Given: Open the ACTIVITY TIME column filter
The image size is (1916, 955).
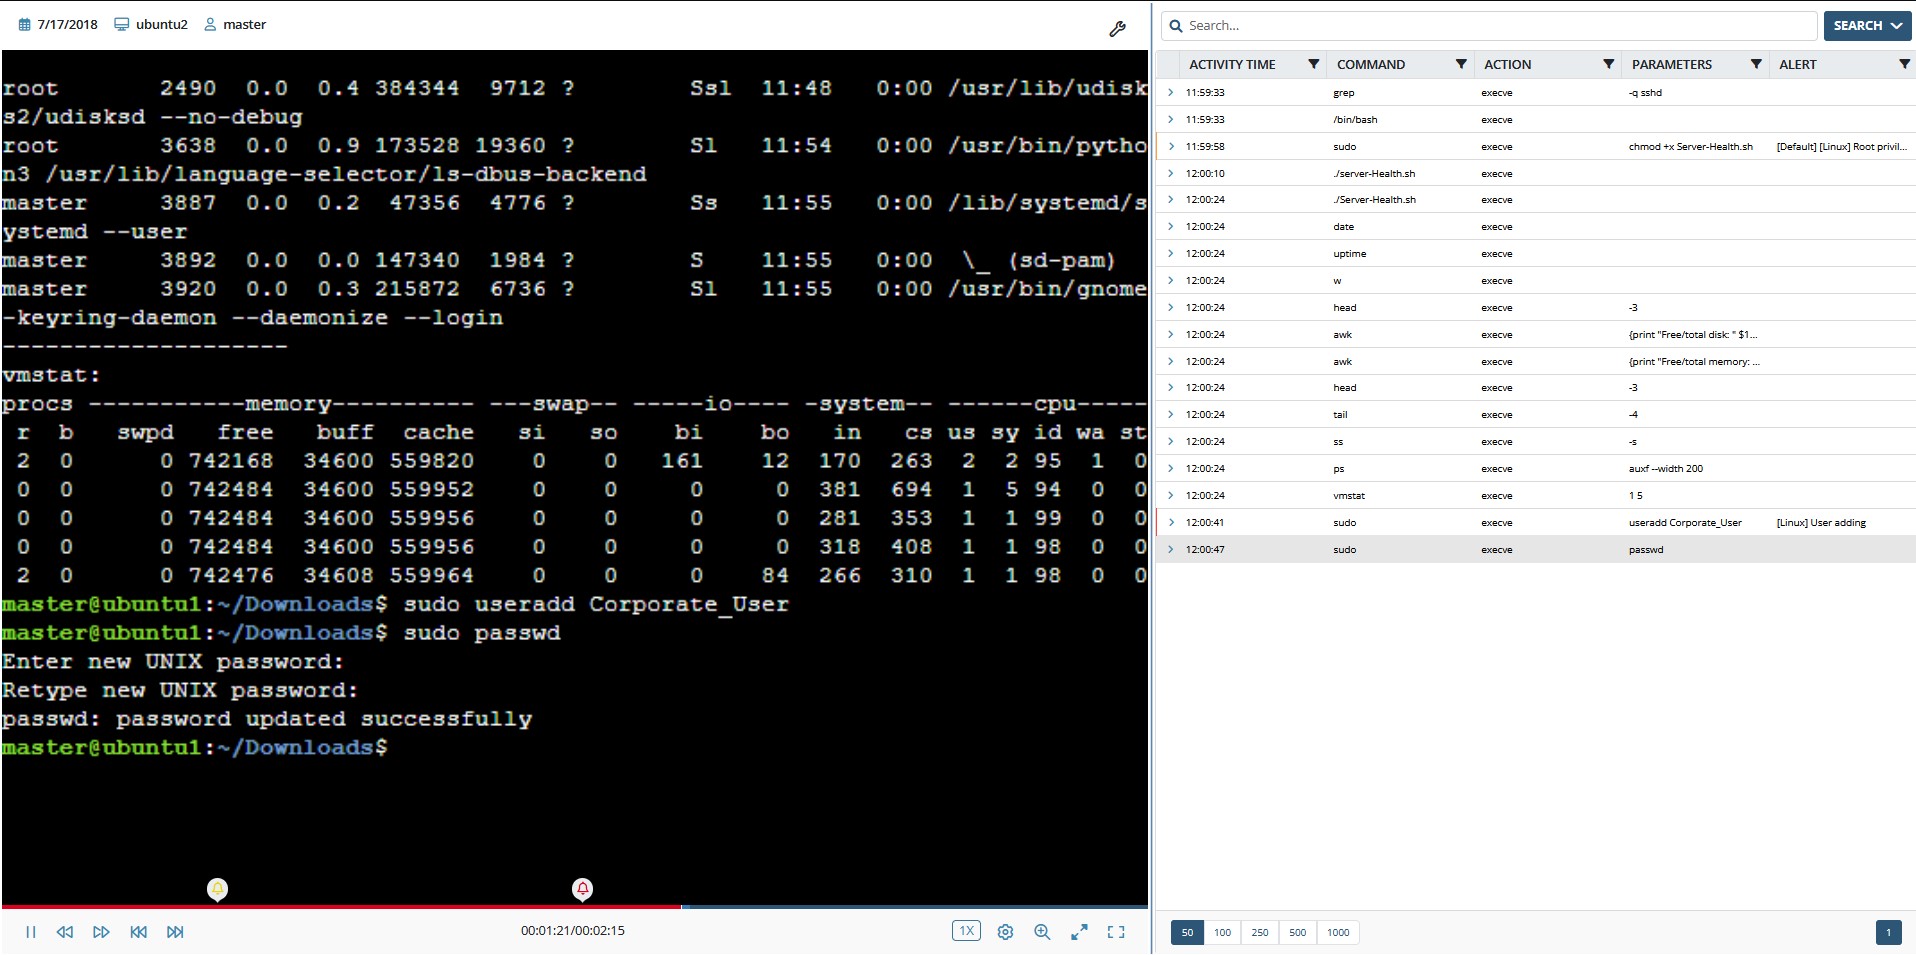Looking at the screenshot, I should click(x=1313, y=64).
